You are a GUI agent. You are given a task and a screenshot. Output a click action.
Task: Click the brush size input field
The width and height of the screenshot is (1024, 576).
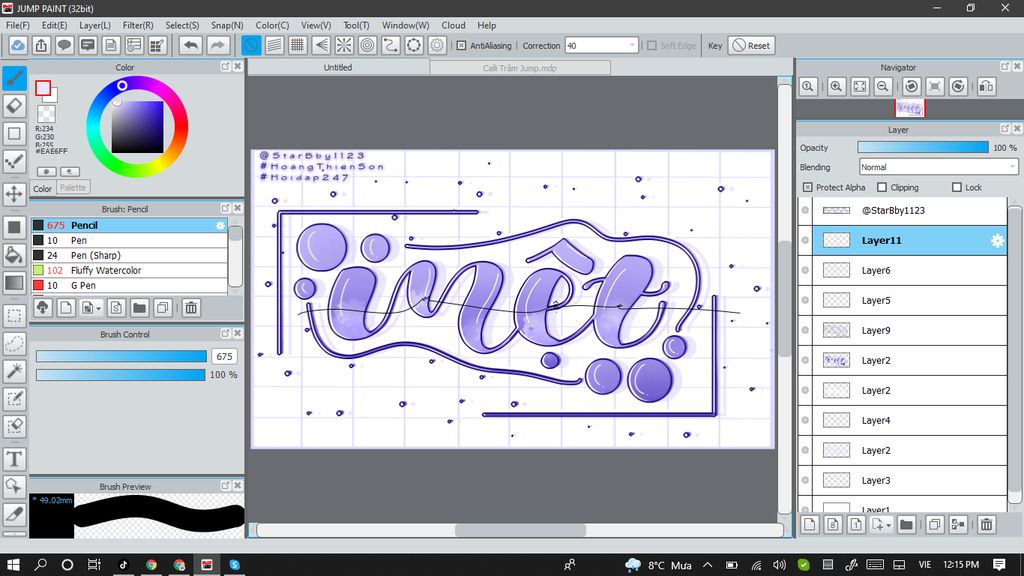click(x=224, y=356)
